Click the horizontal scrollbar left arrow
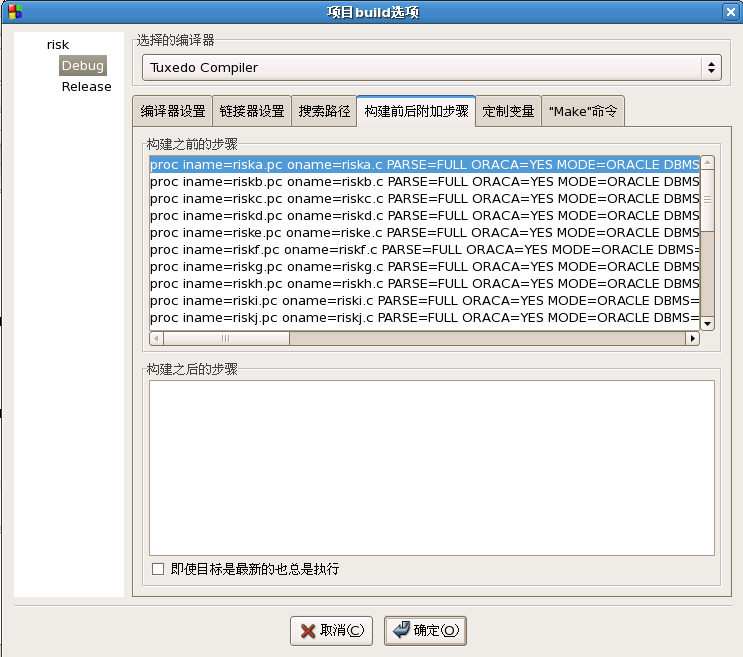The width and height of the screenshot is (743, 657). tap(156, 338)
